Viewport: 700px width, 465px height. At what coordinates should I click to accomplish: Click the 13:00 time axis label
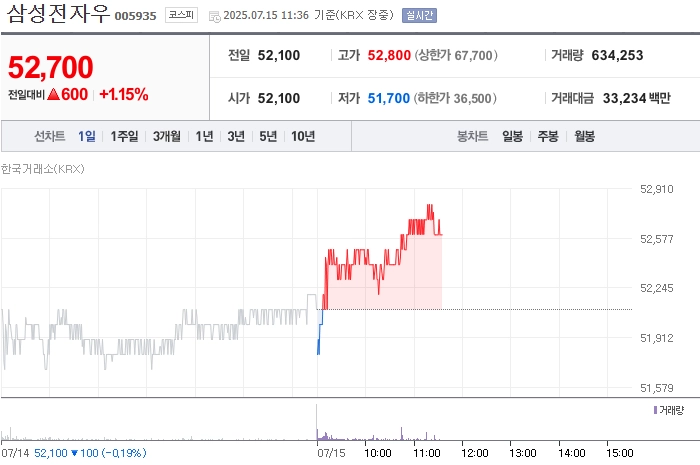[x=523, y=453]
